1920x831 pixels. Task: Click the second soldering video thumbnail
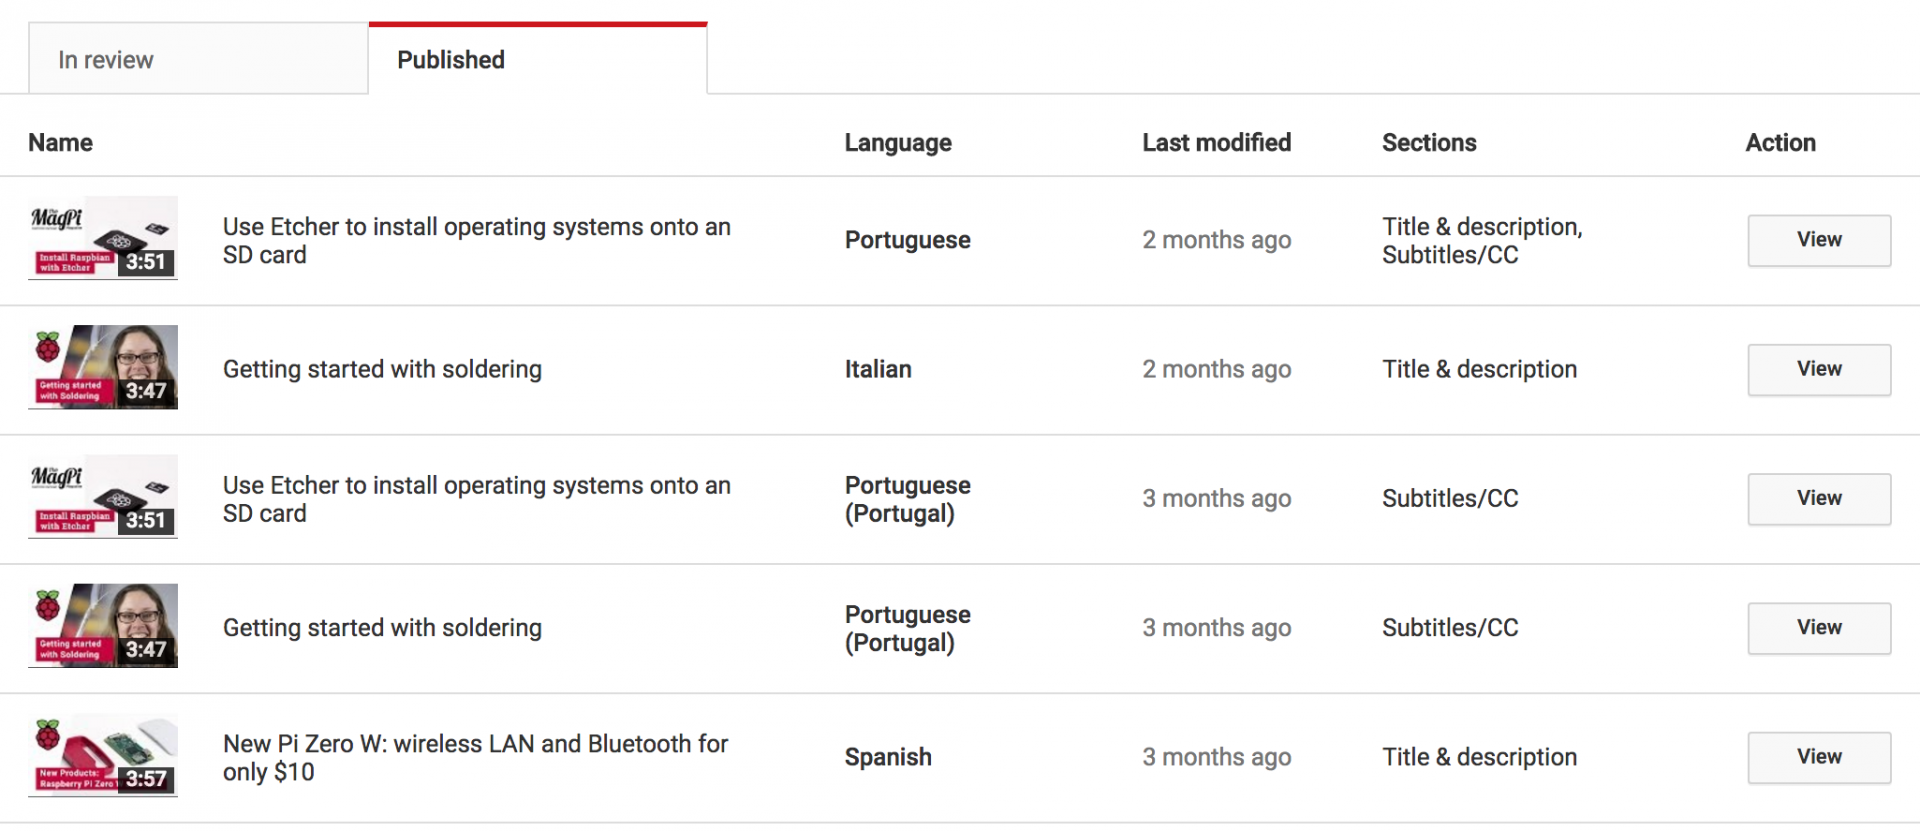(x=102, y=626)
